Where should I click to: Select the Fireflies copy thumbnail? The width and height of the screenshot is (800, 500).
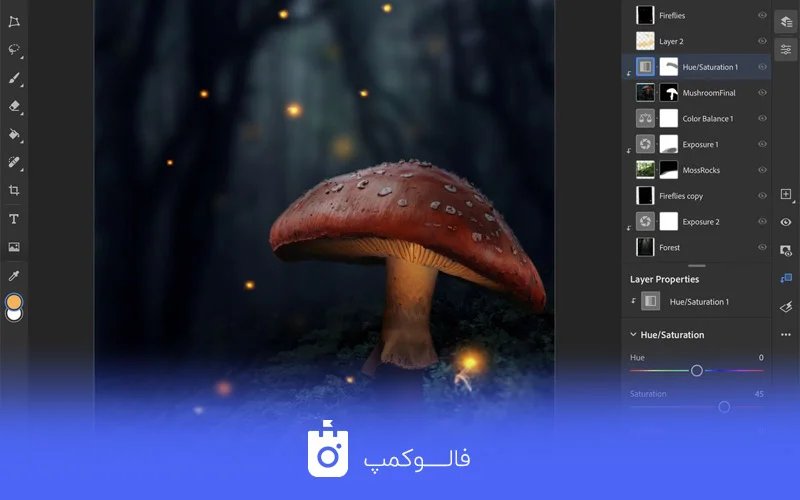(x=645, y=195)
